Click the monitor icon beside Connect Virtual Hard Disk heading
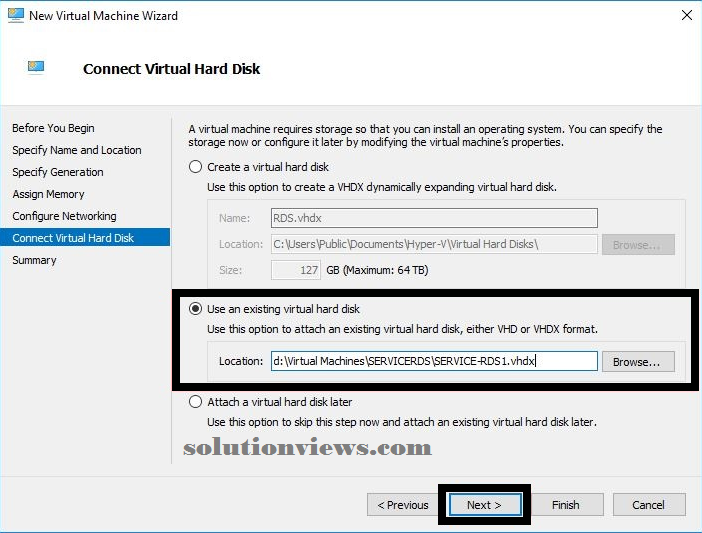The height and width of the screenshot is (533, 702). pos(36,67)
